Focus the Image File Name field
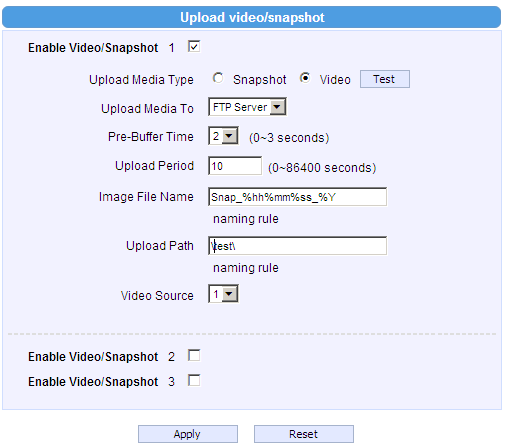 (297, 197)
